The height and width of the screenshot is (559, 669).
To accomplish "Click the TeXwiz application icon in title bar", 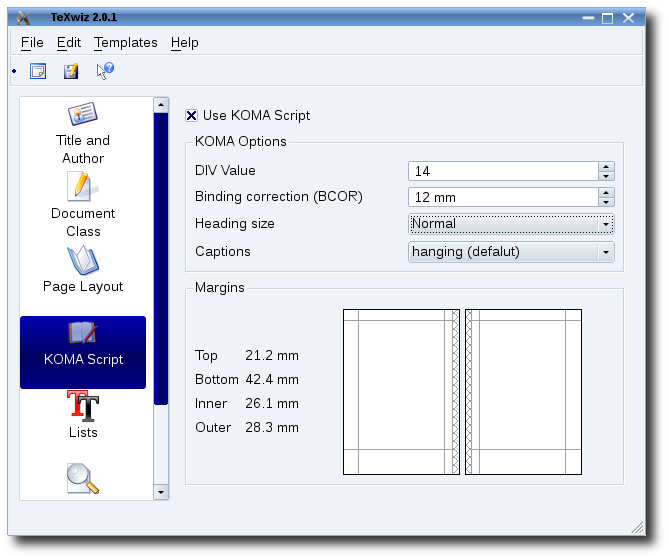I will pyautogui.click(x=24, y=17).
